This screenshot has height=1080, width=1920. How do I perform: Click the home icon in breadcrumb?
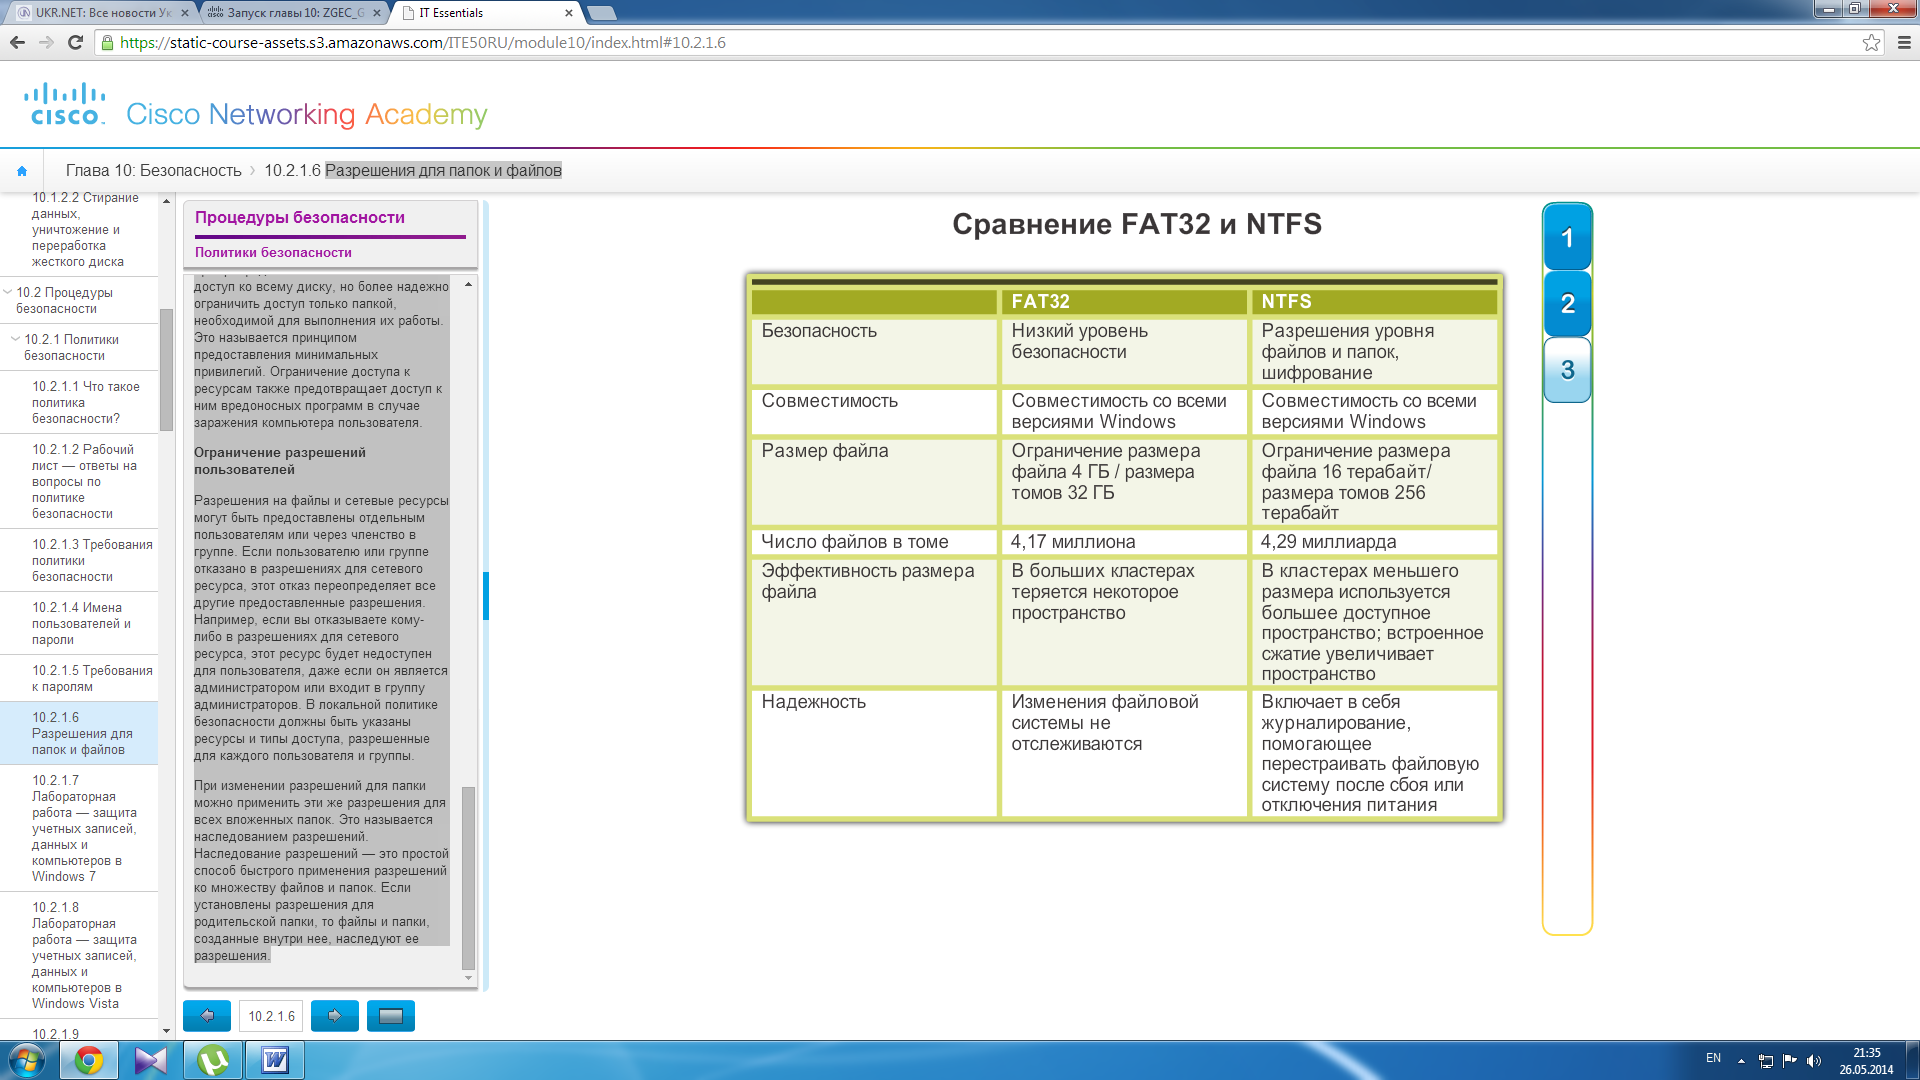pyautogui.click(x=22, y=171)
